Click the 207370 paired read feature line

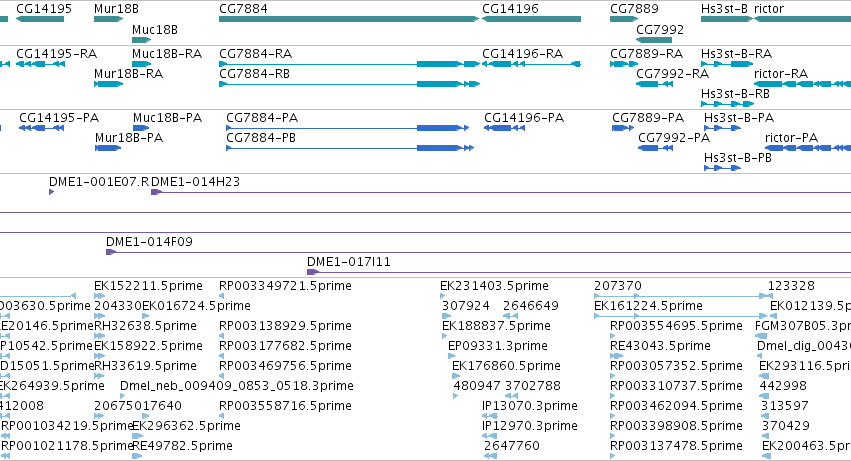(683, 296)
